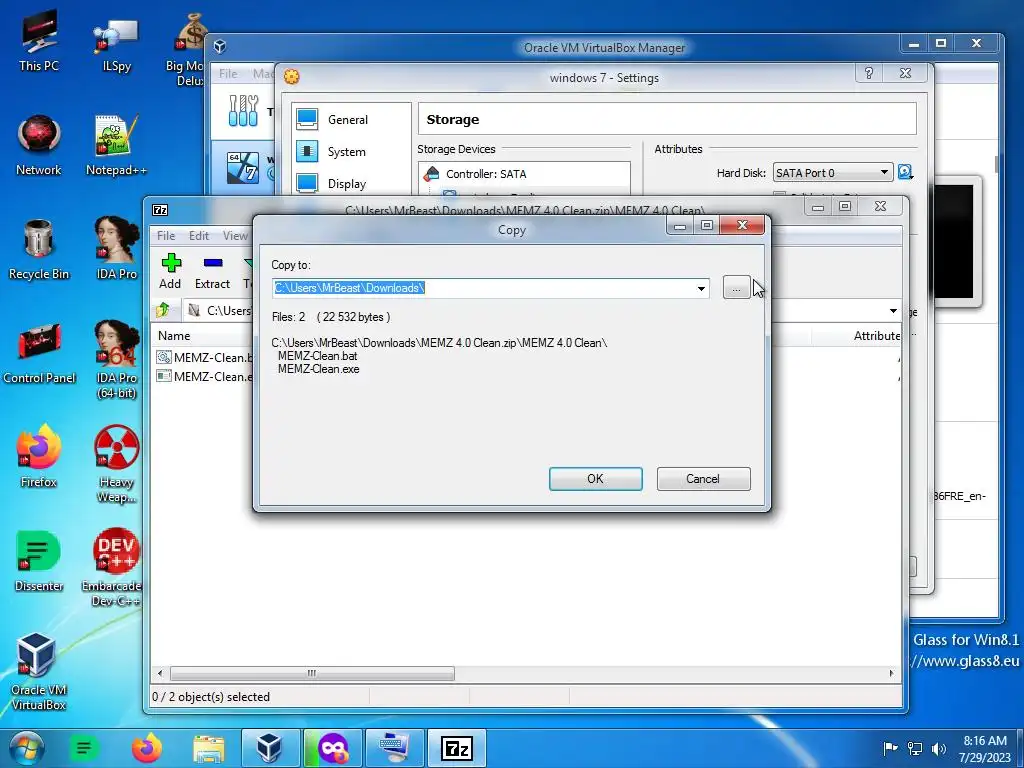Click the Windows Start button
This screenshot has height=768, width=1024.
click(x=26, y=748)
